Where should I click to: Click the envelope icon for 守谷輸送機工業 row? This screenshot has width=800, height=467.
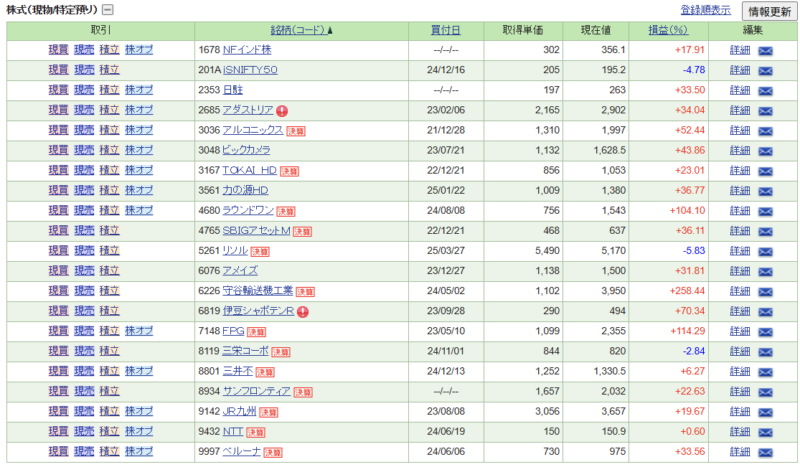(765, 291)
